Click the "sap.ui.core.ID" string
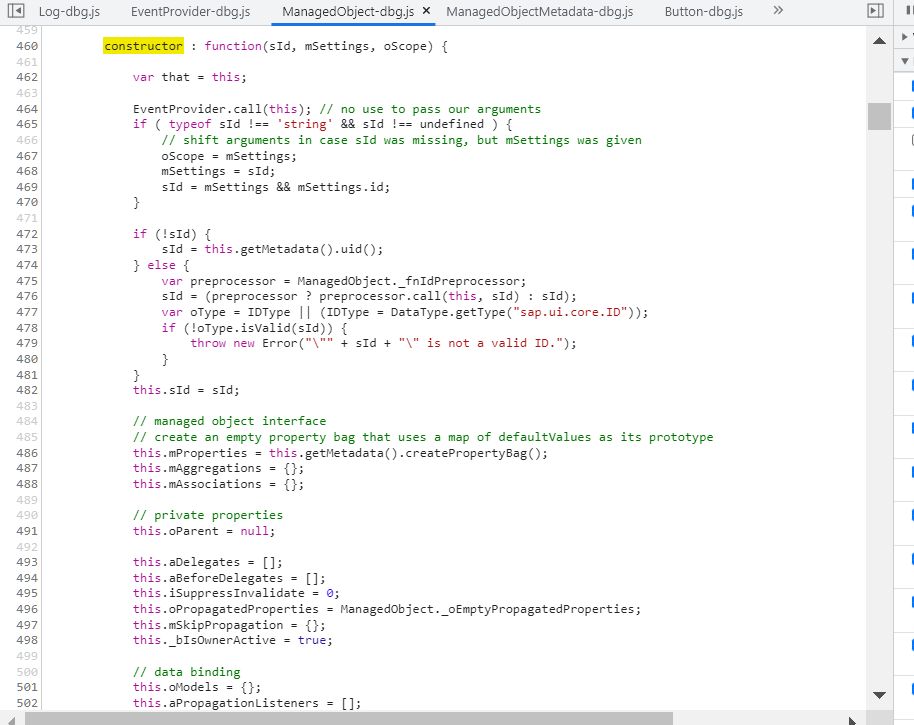Screen dimensions: 914x725 pos(570,312)
